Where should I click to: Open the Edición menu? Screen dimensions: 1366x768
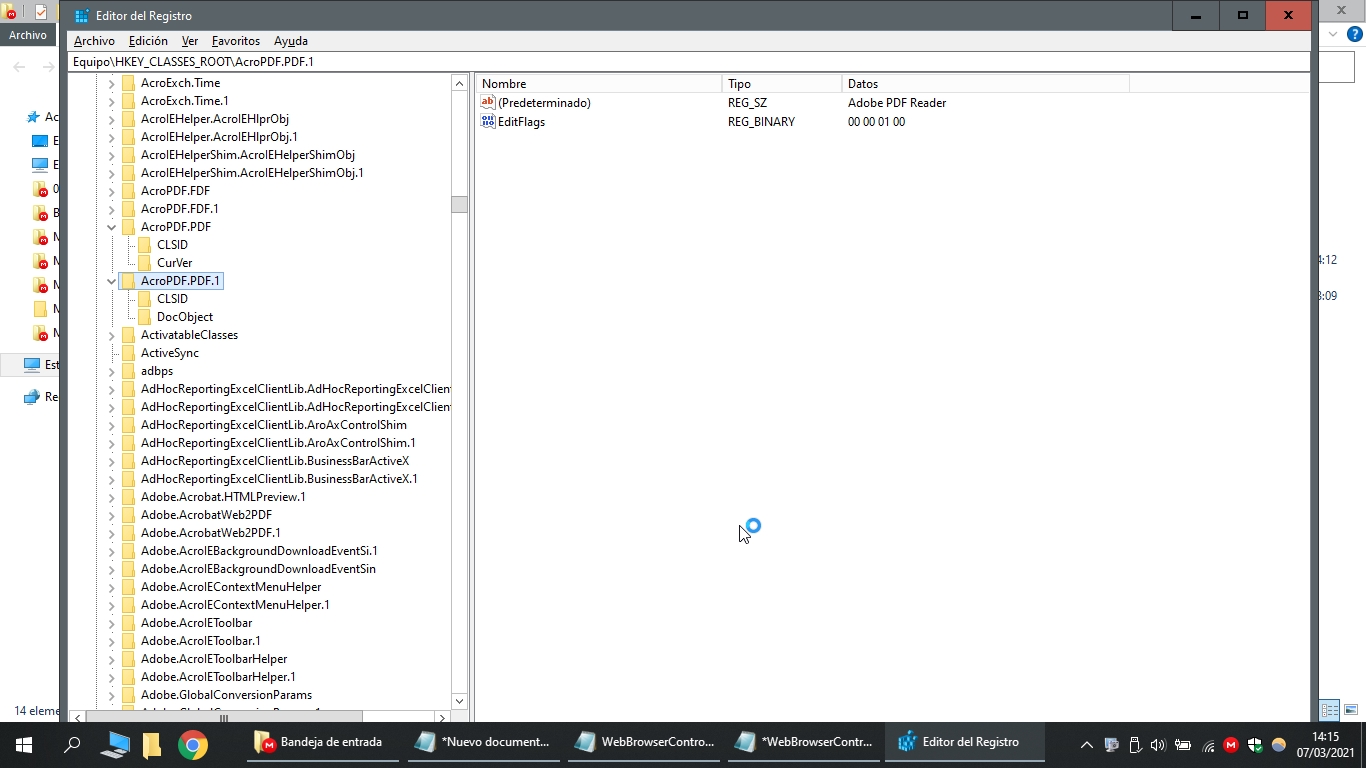tap(148, 41)
